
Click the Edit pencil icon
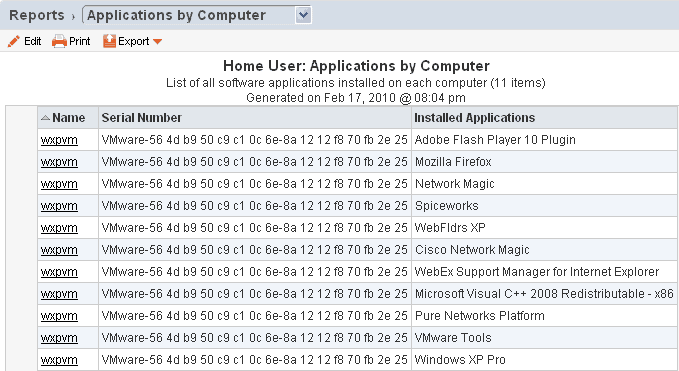[14, 41]
